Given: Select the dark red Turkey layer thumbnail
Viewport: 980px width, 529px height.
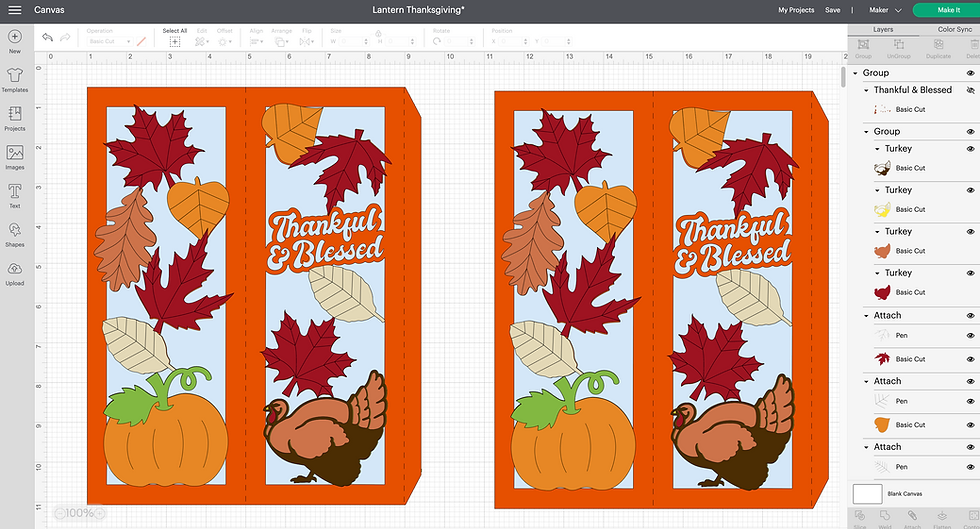Looking at the screenshot, I should (882, 293).
